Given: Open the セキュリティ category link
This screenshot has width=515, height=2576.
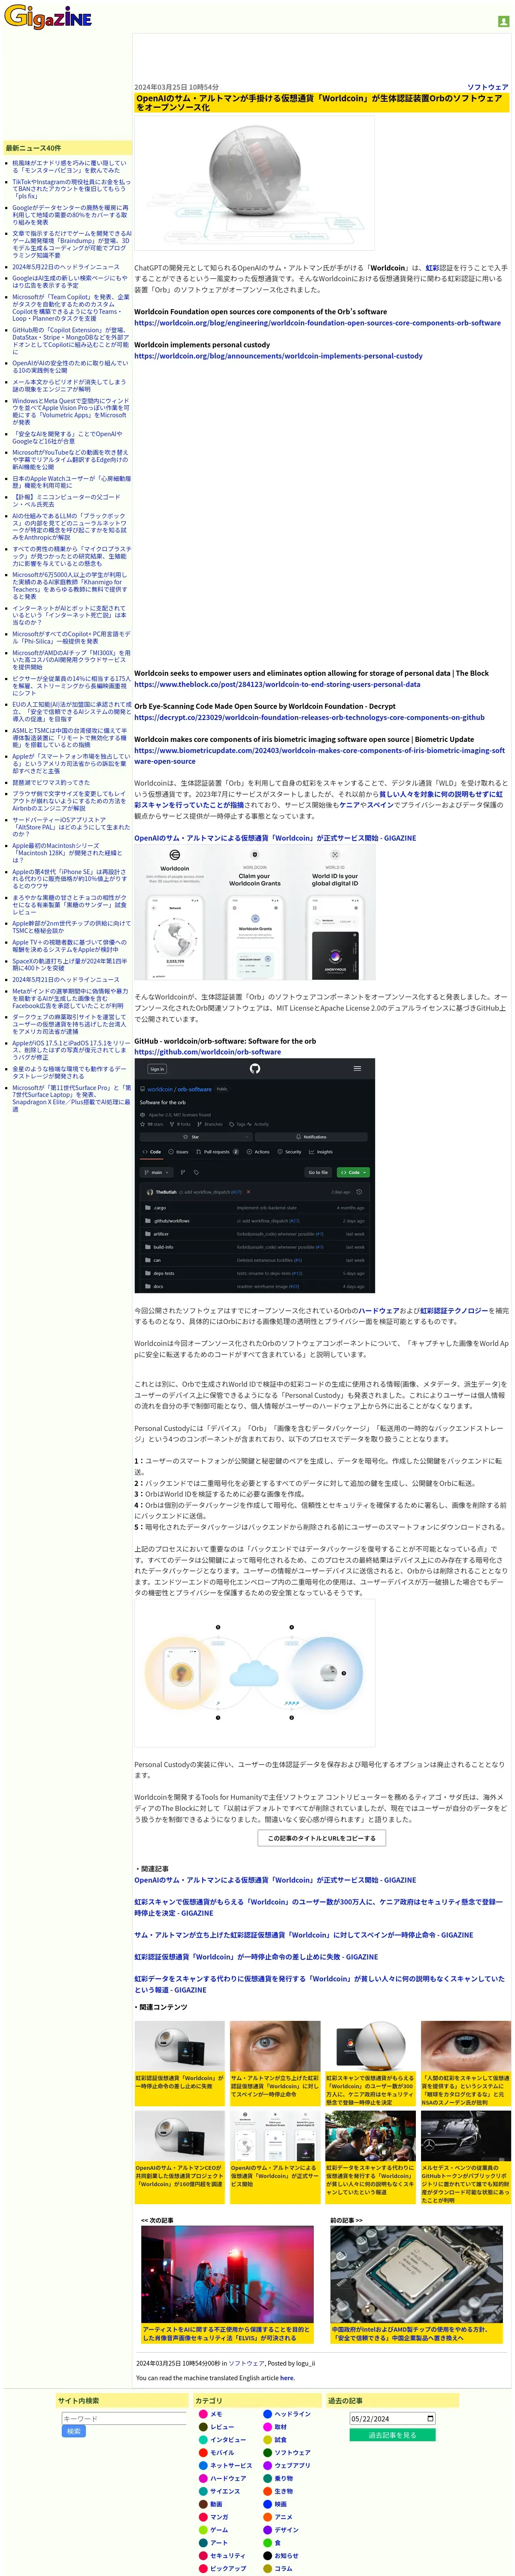Looking at the screenshot, I should 228,2556.
